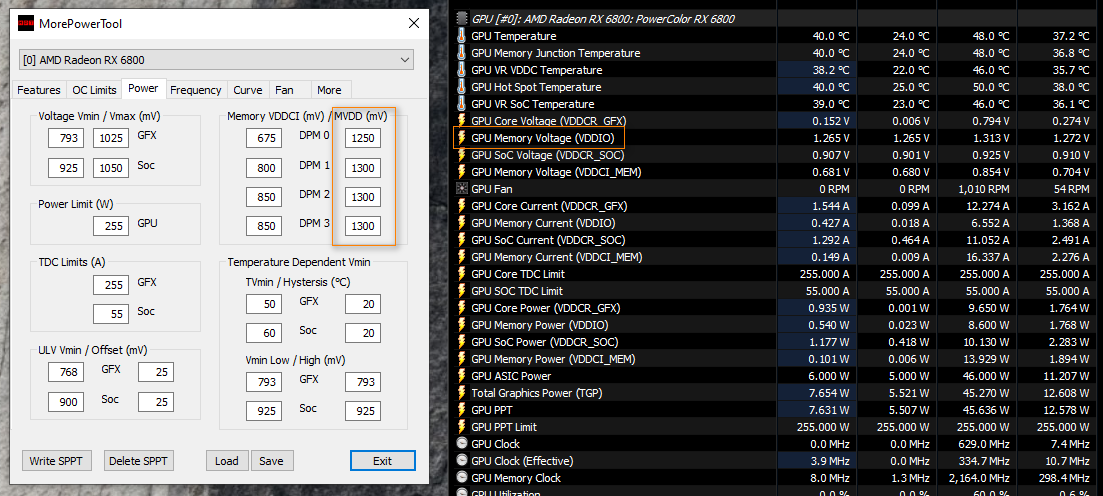Click Total Graphics Power average 12.608 W

[1066, 393]
